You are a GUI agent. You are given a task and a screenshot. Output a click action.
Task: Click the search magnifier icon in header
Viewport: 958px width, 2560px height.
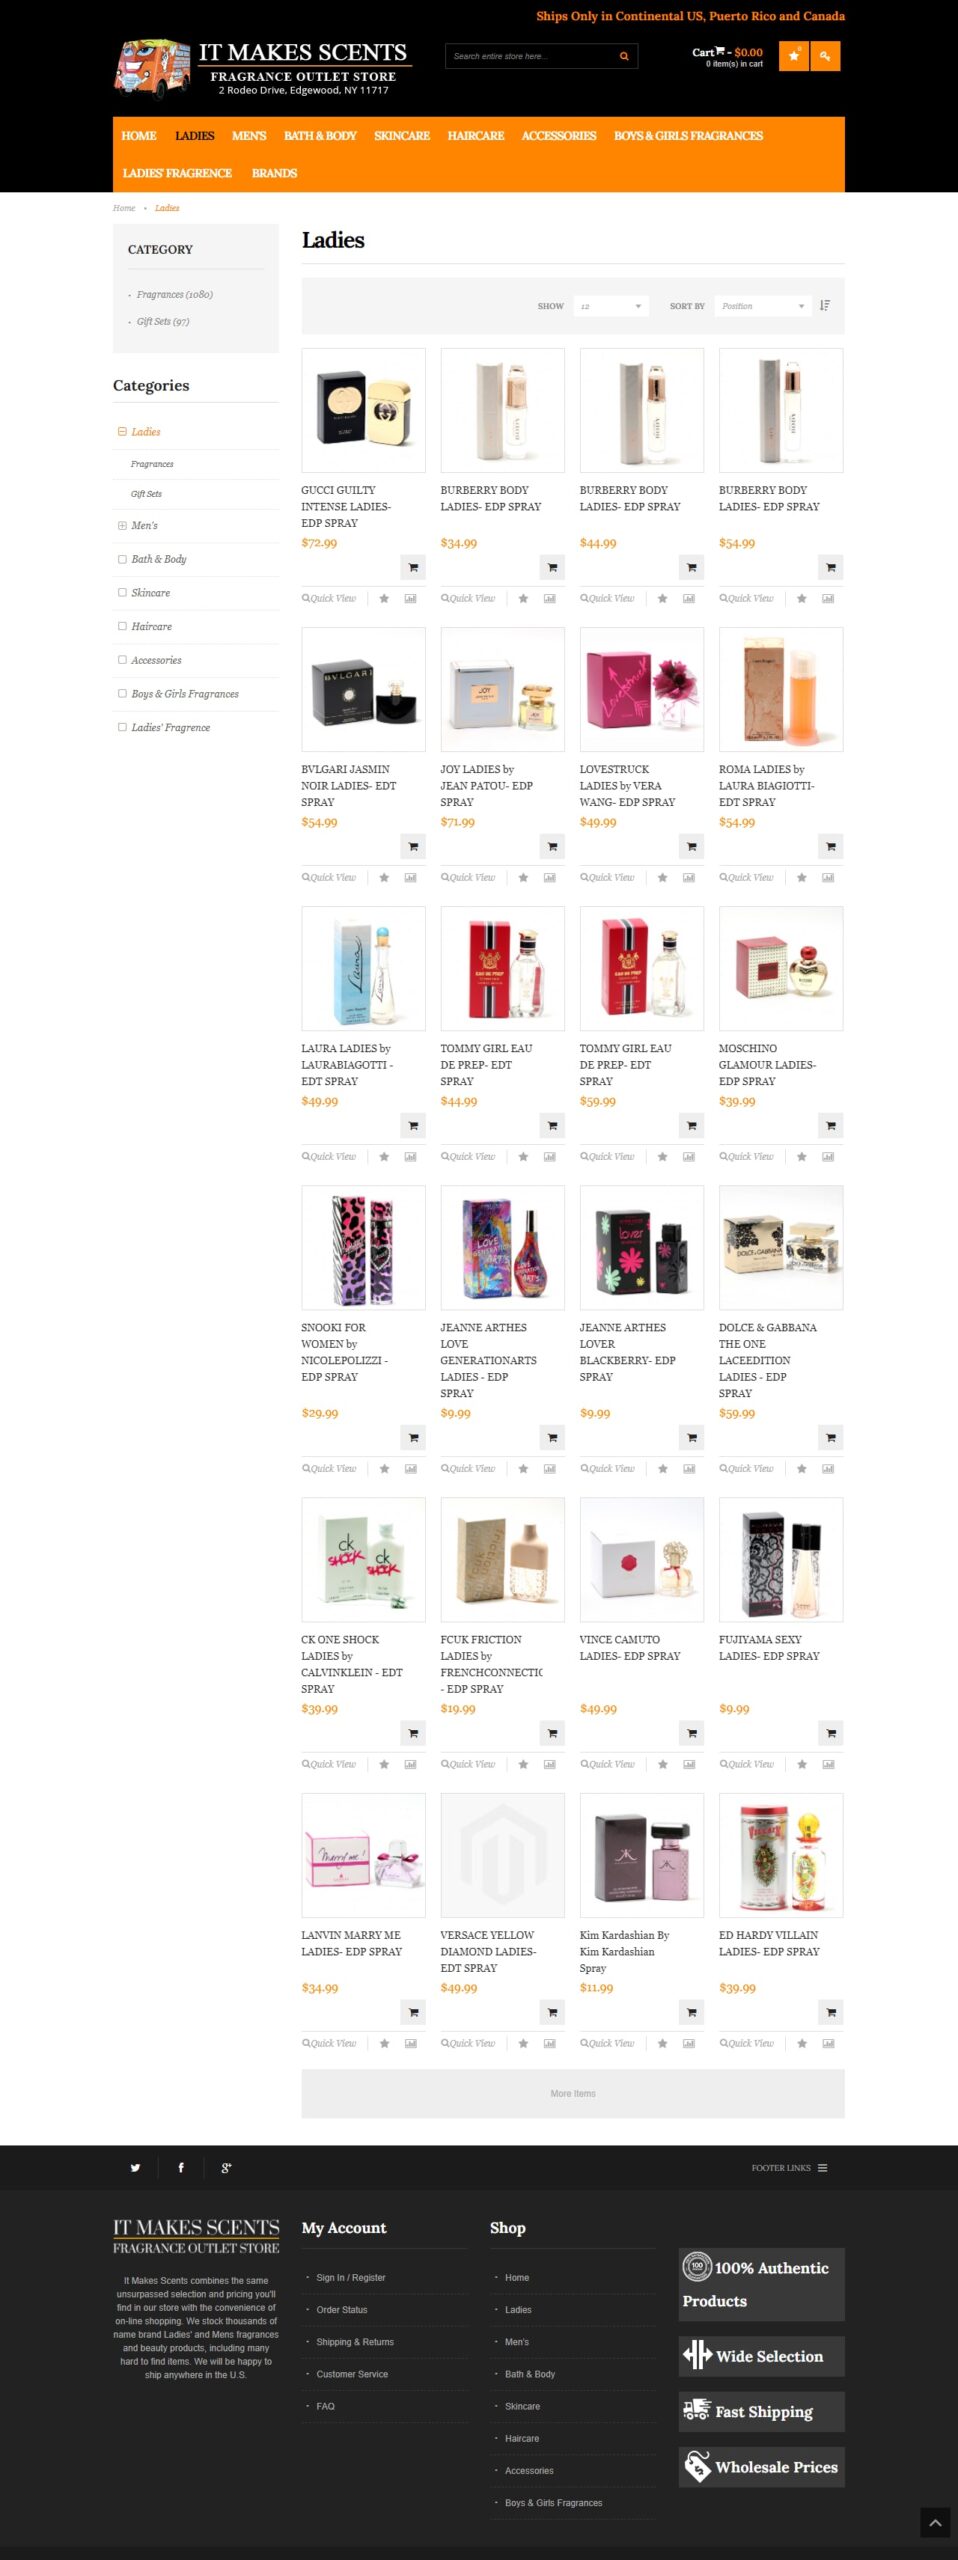coord(624,56)
